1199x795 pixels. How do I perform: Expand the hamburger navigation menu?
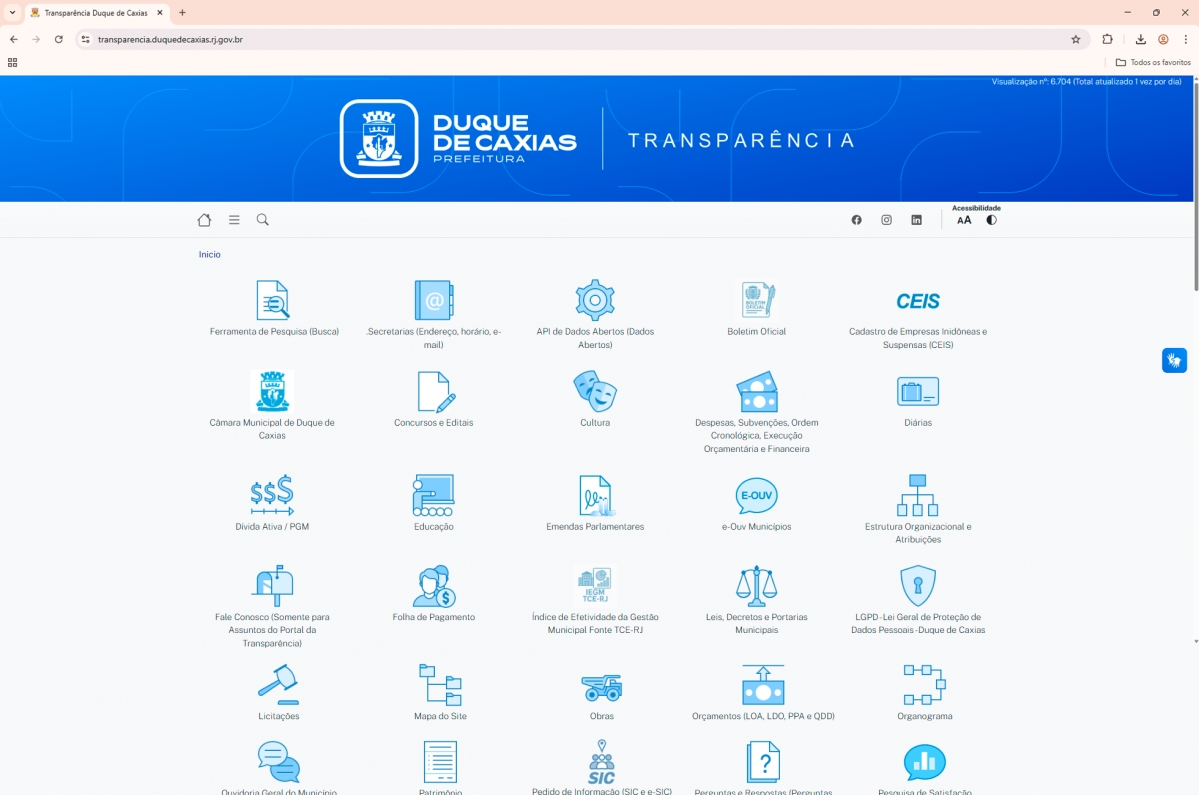click(234, 220)
